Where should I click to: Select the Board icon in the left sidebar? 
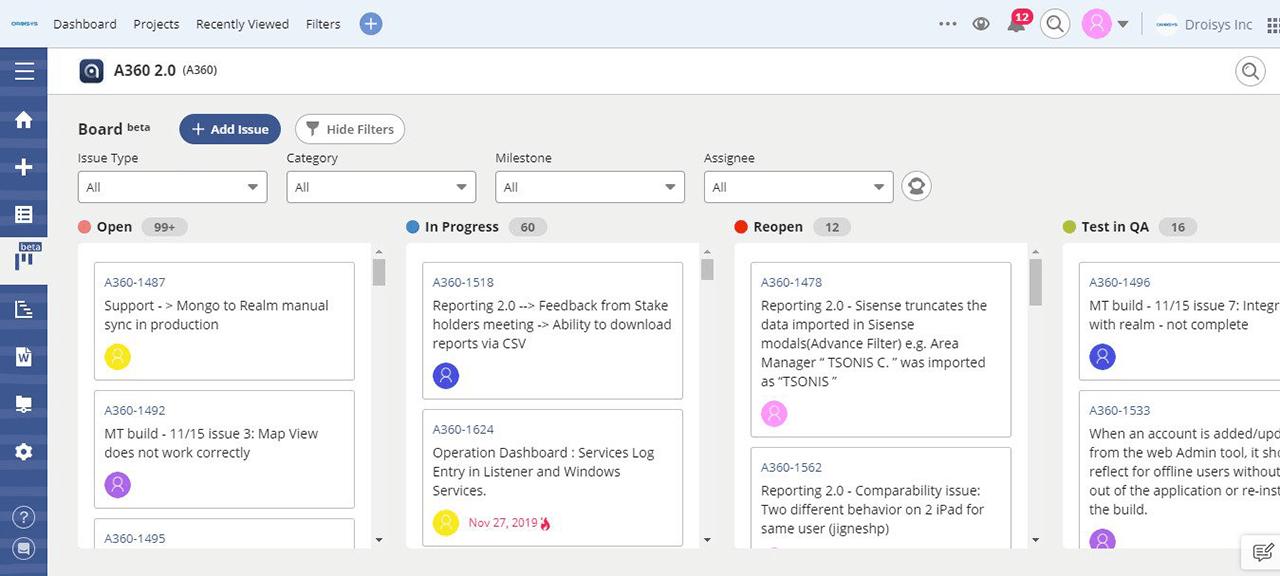click(23, 258)
